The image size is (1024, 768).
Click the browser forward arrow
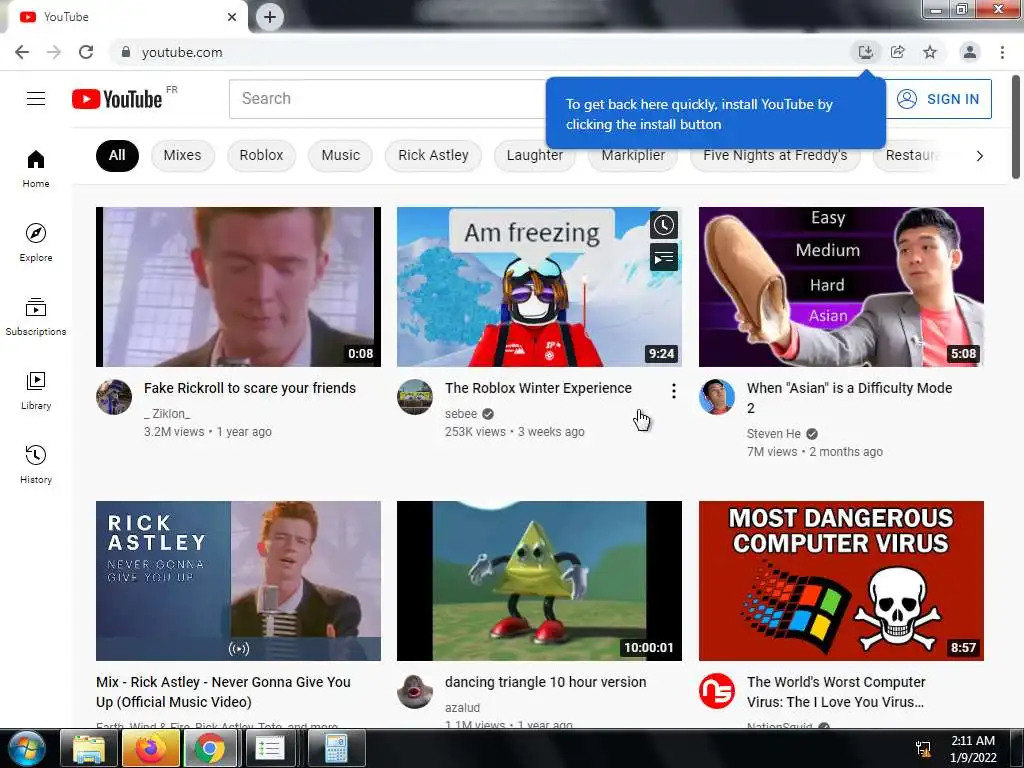54,52
